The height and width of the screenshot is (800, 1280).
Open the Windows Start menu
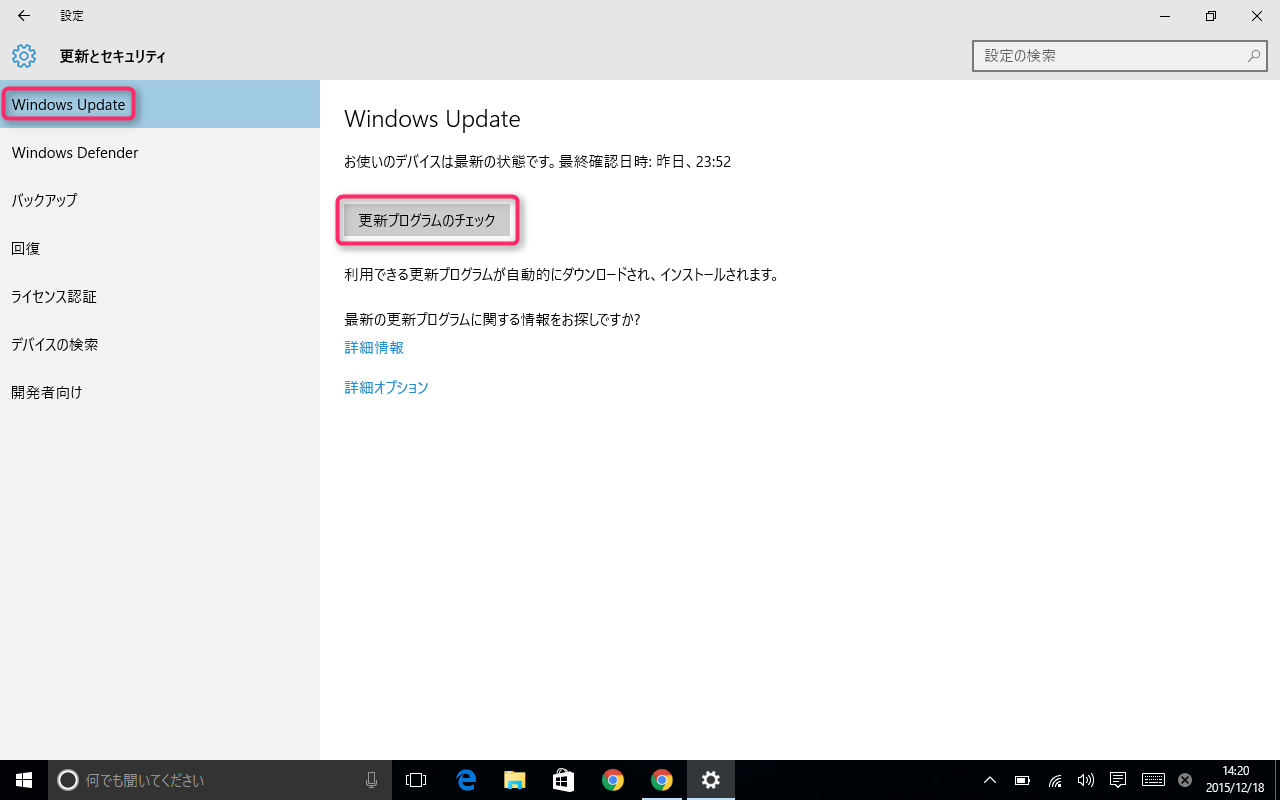click(24, 780)
